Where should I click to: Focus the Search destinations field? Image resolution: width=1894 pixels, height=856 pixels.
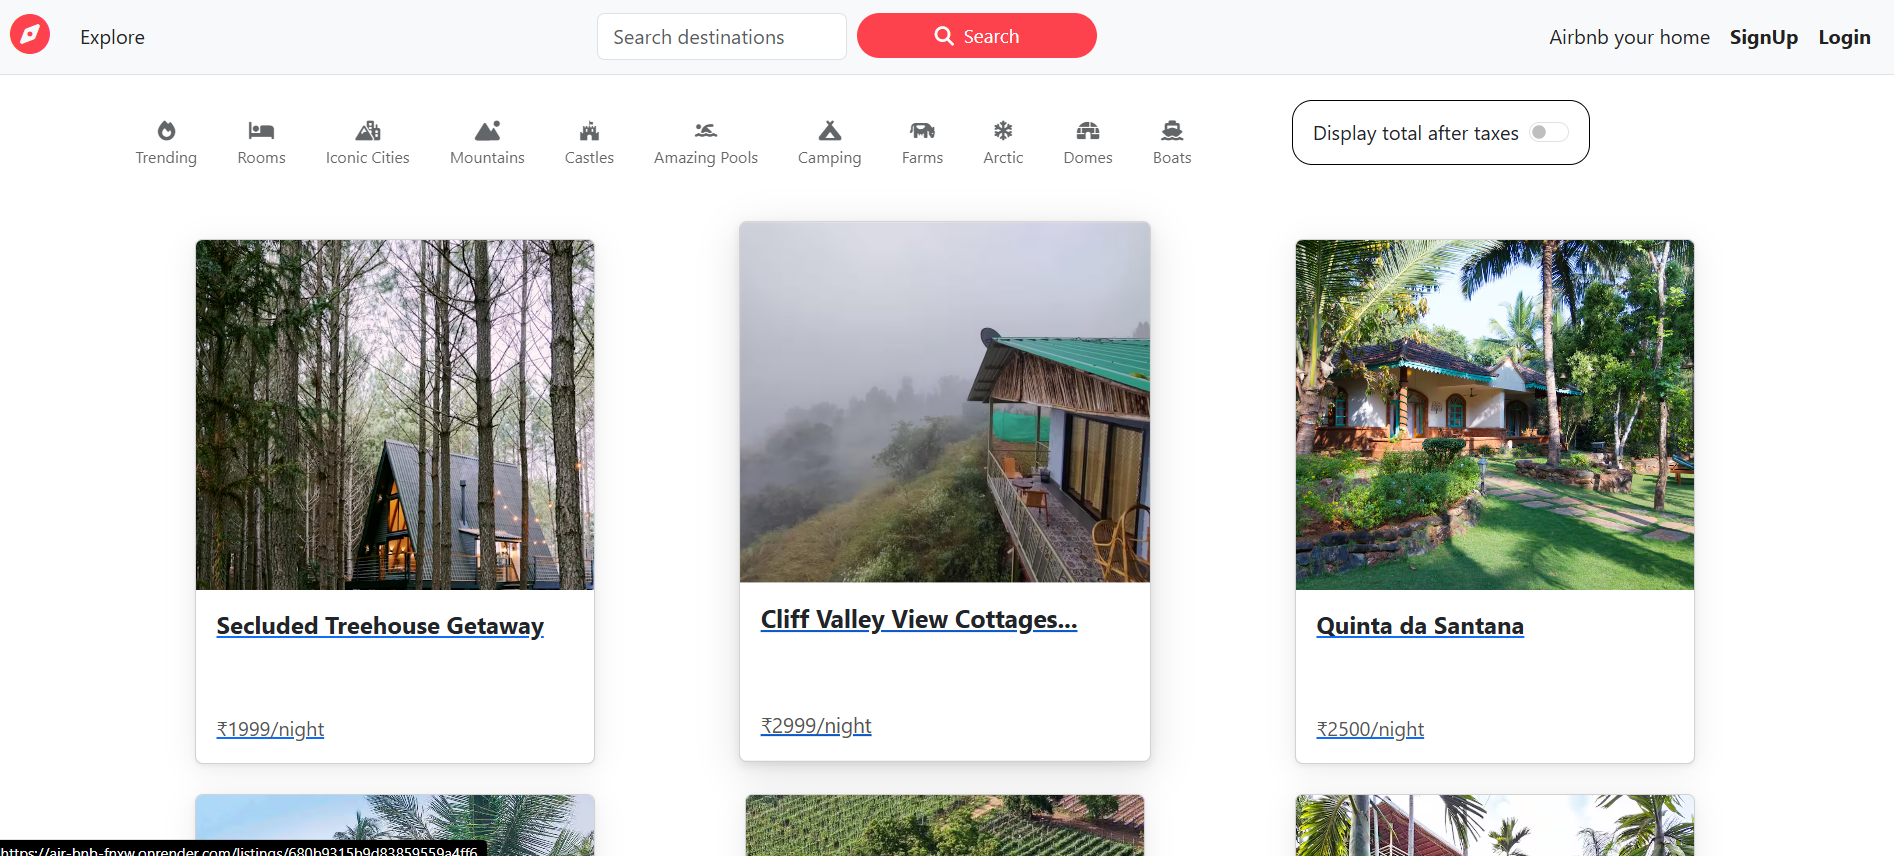[722, 37]
